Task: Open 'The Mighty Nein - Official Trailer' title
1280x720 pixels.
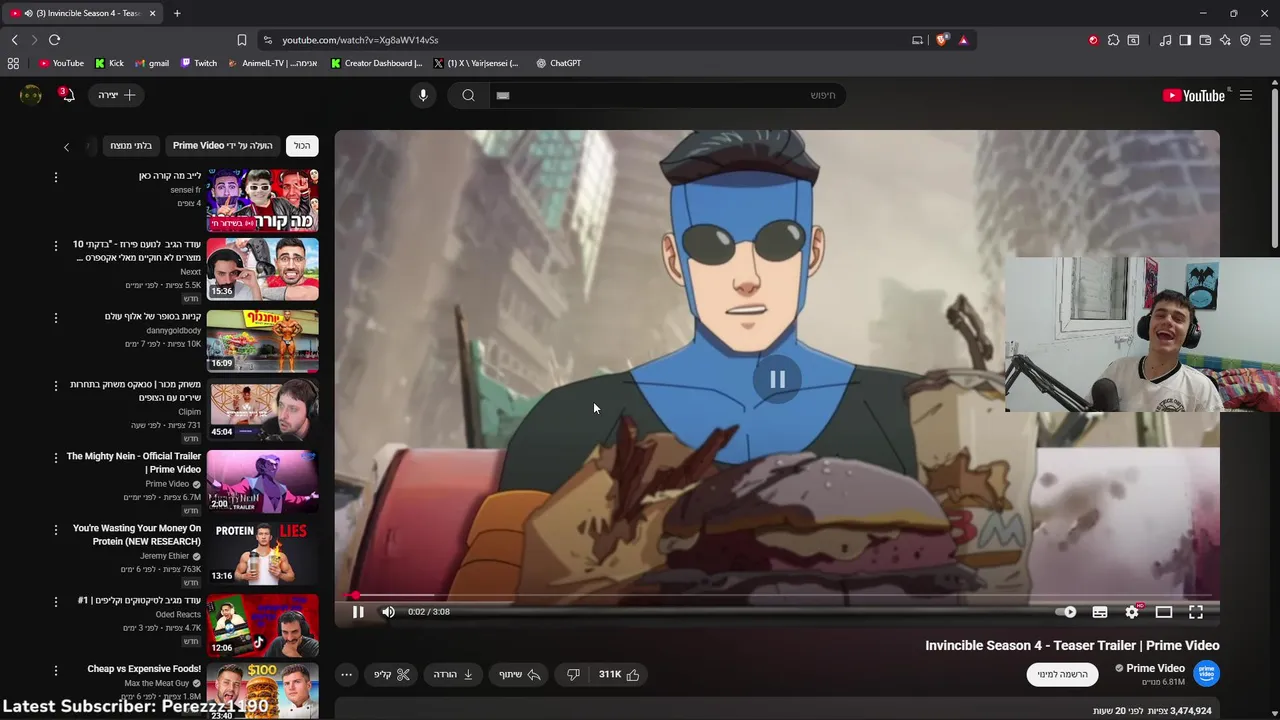Action: [x=134, y=463]
